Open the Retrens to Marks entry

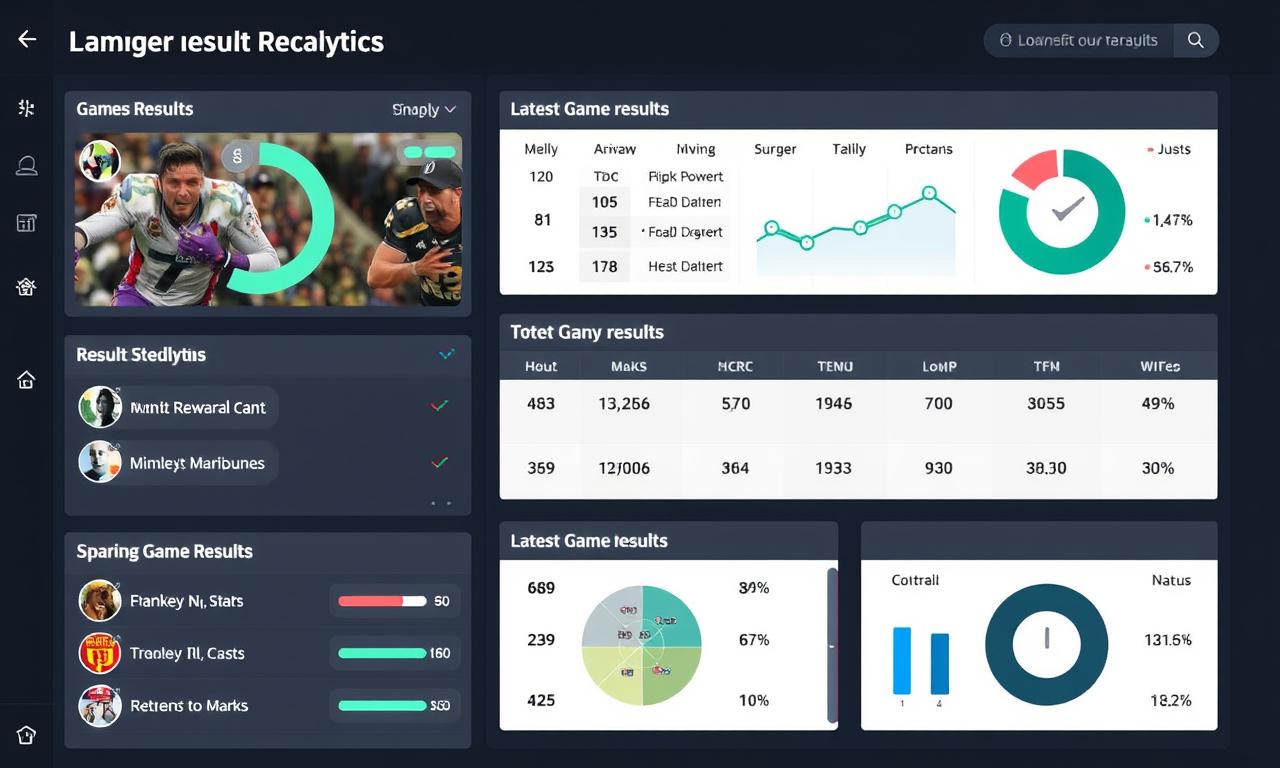(x=189, y=705)
